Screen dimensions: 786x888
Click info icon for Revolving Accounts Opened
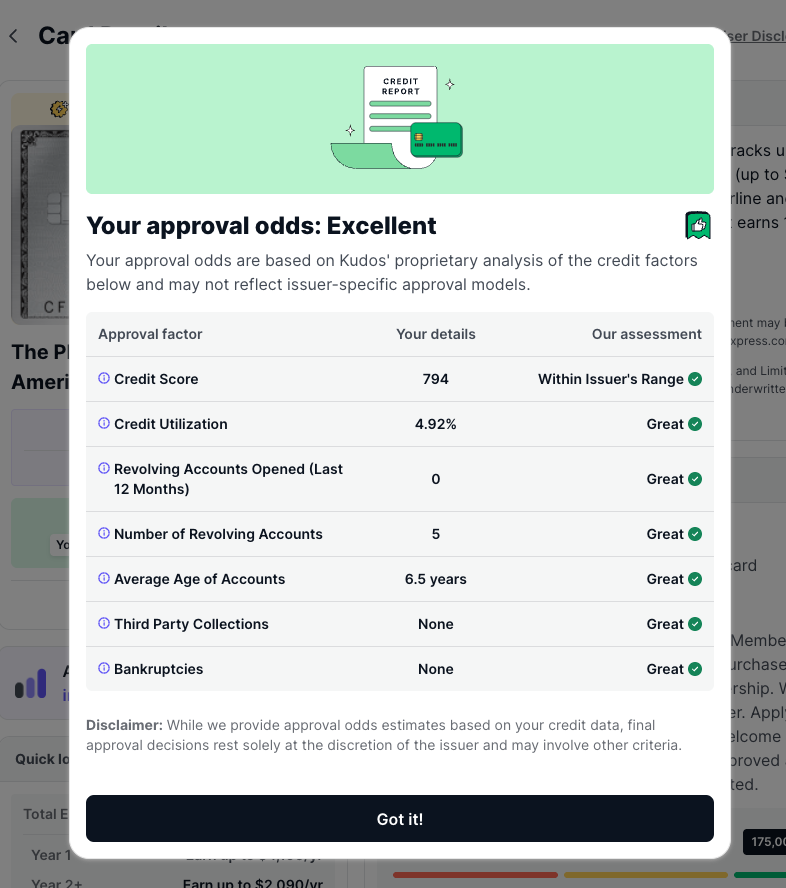pyautogui.click(x=104, y=468)
